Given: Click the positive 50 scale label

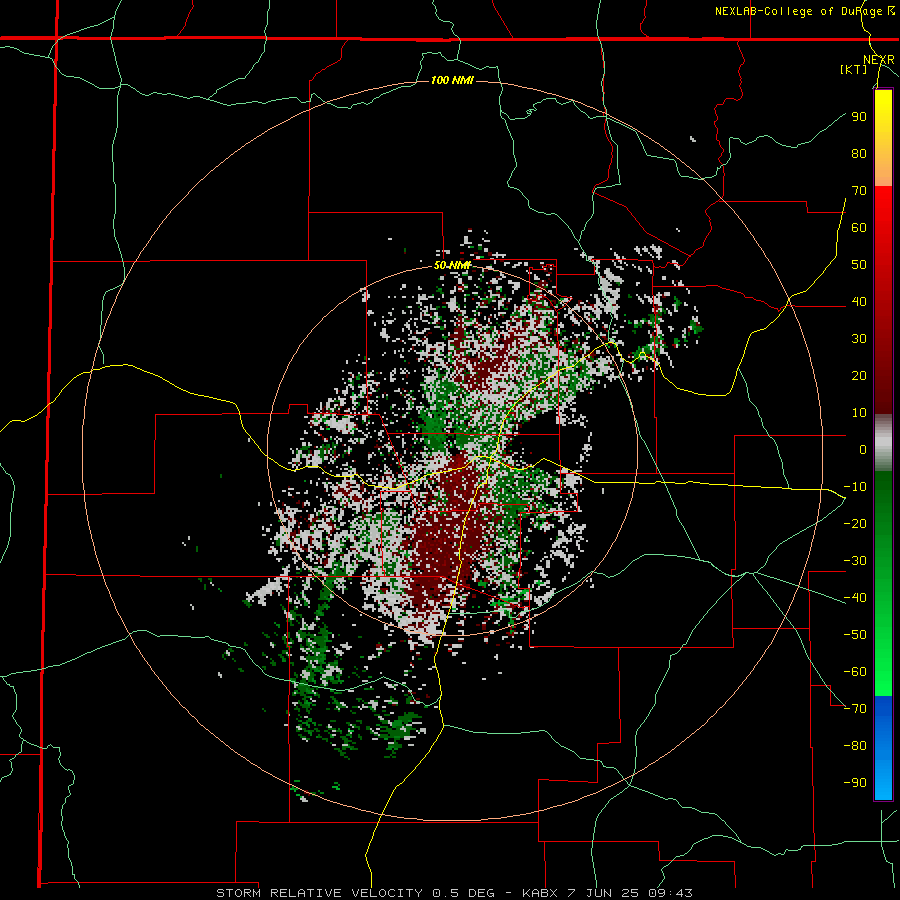Looking at the screenshot, I should (859, 265).
